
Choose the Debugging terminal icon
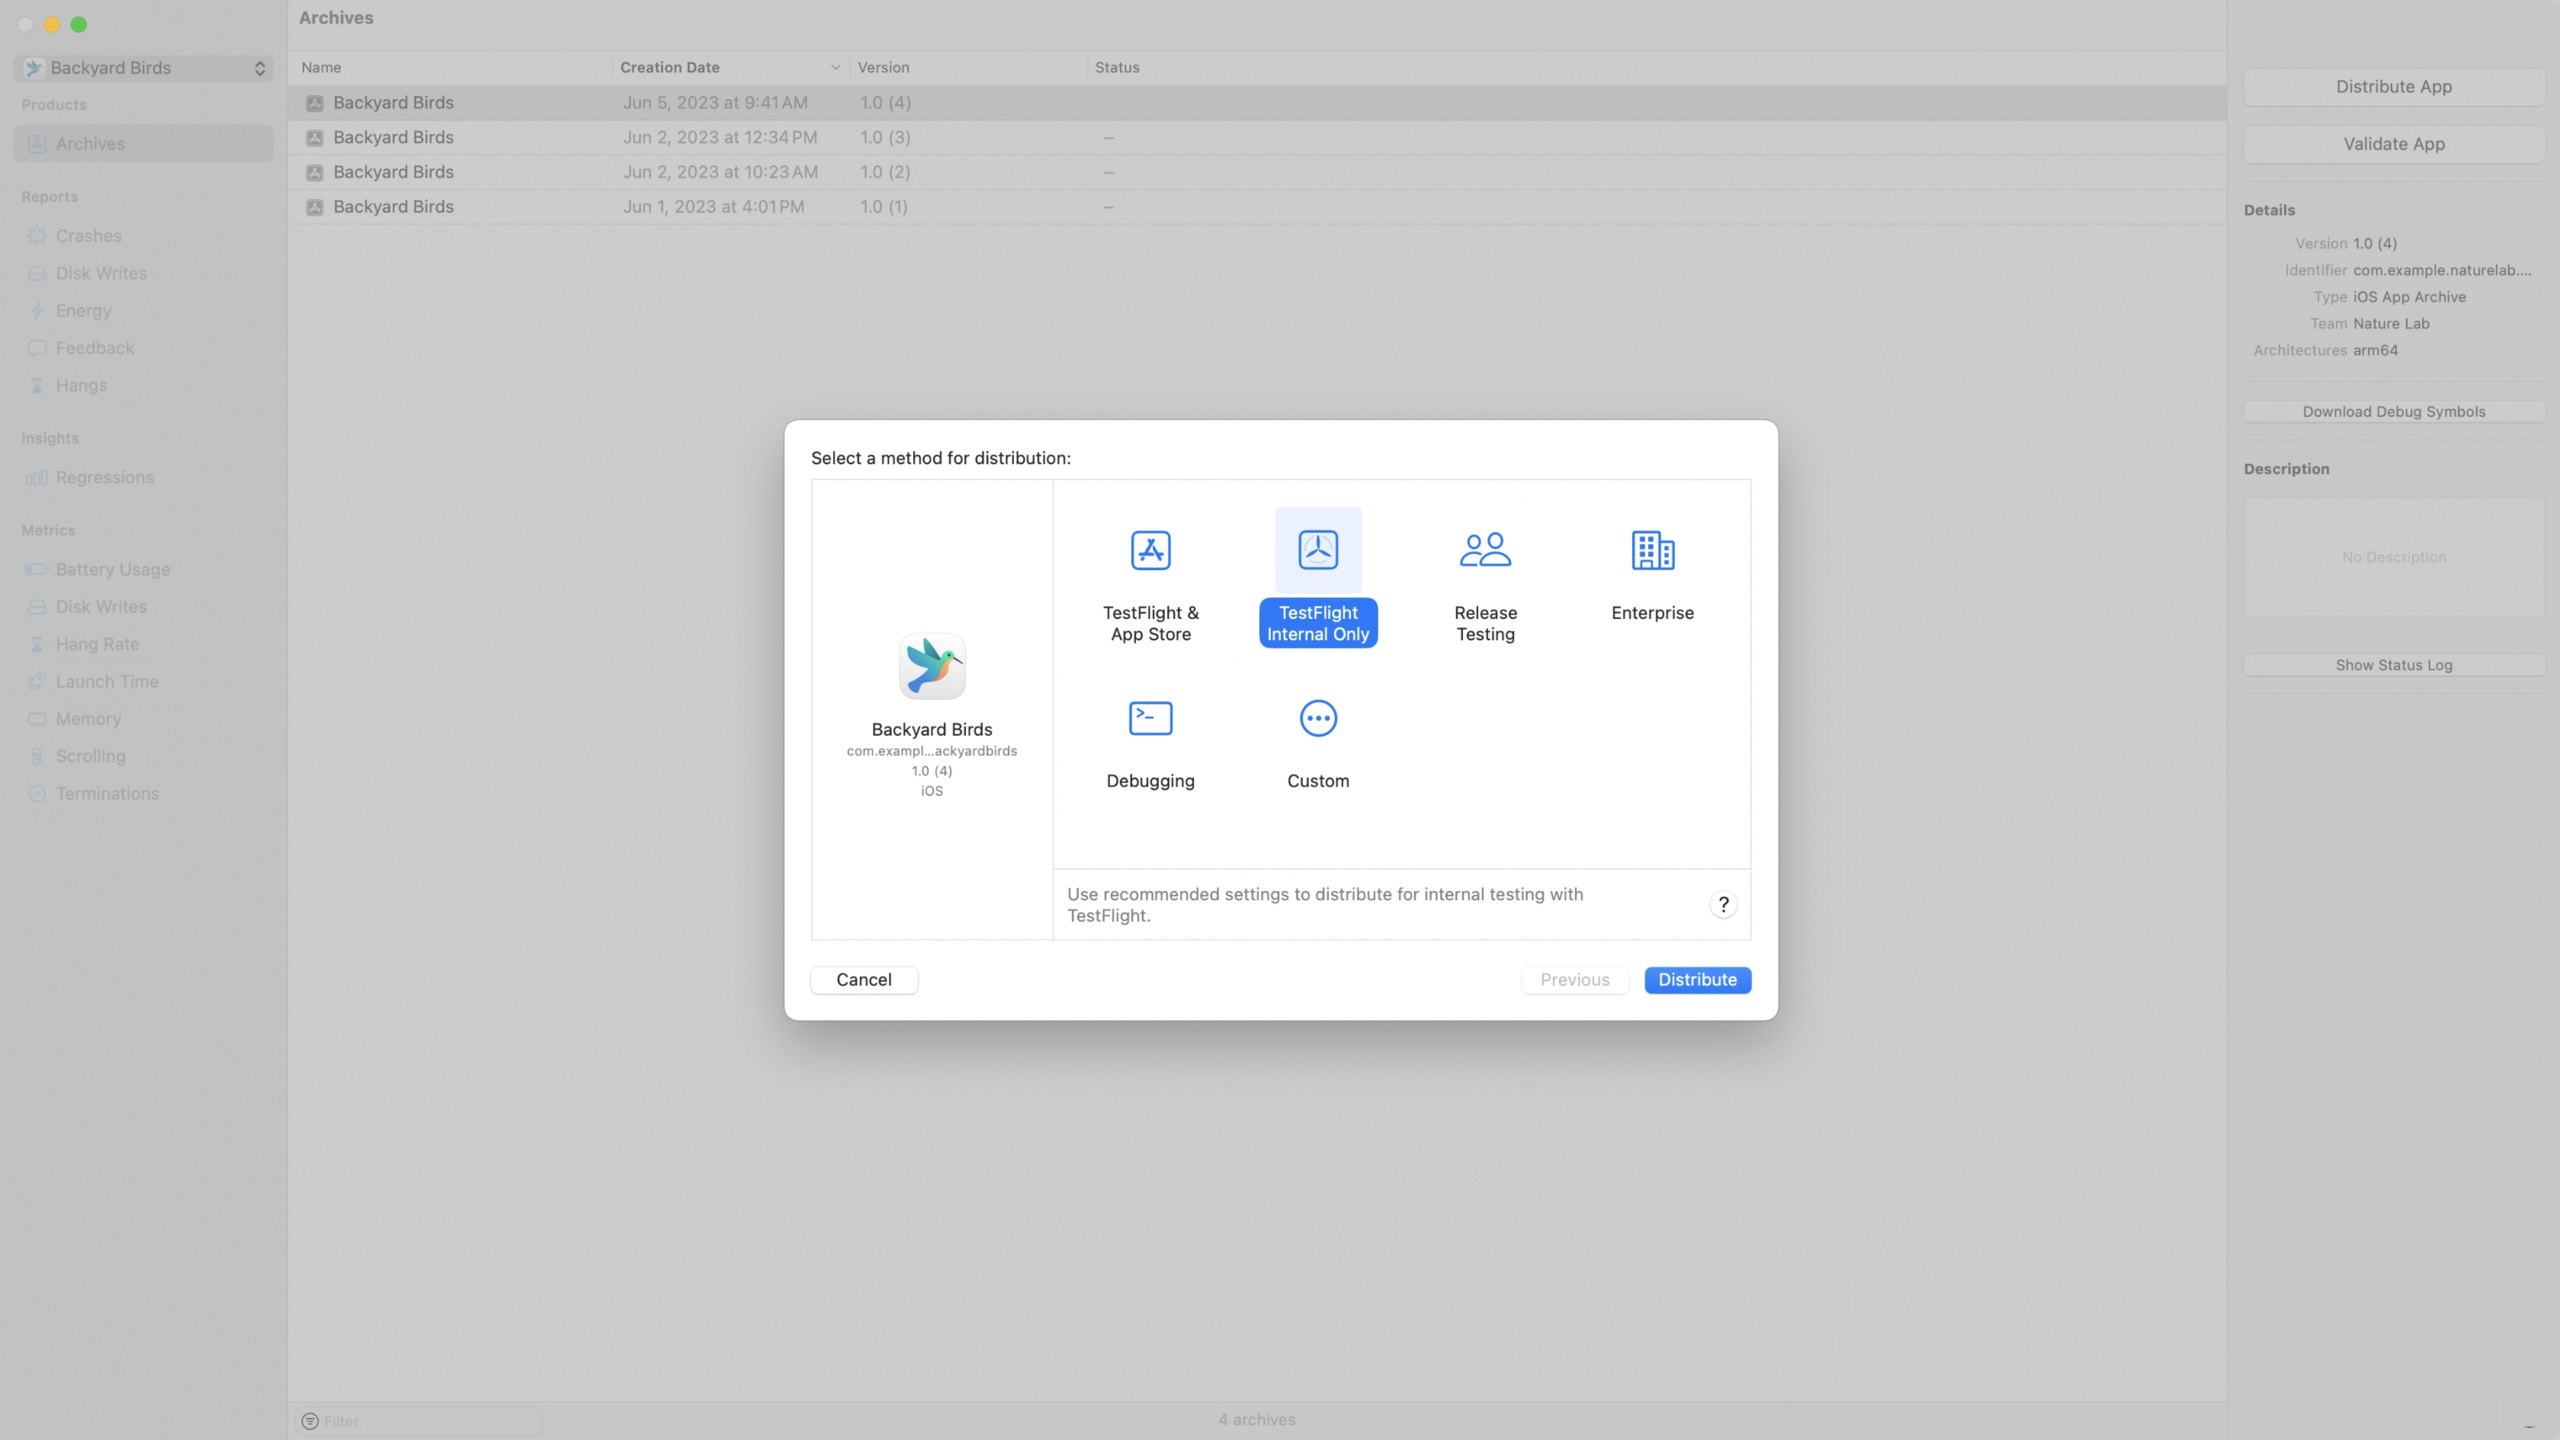pyautogui.click(x=1150, y=718)
